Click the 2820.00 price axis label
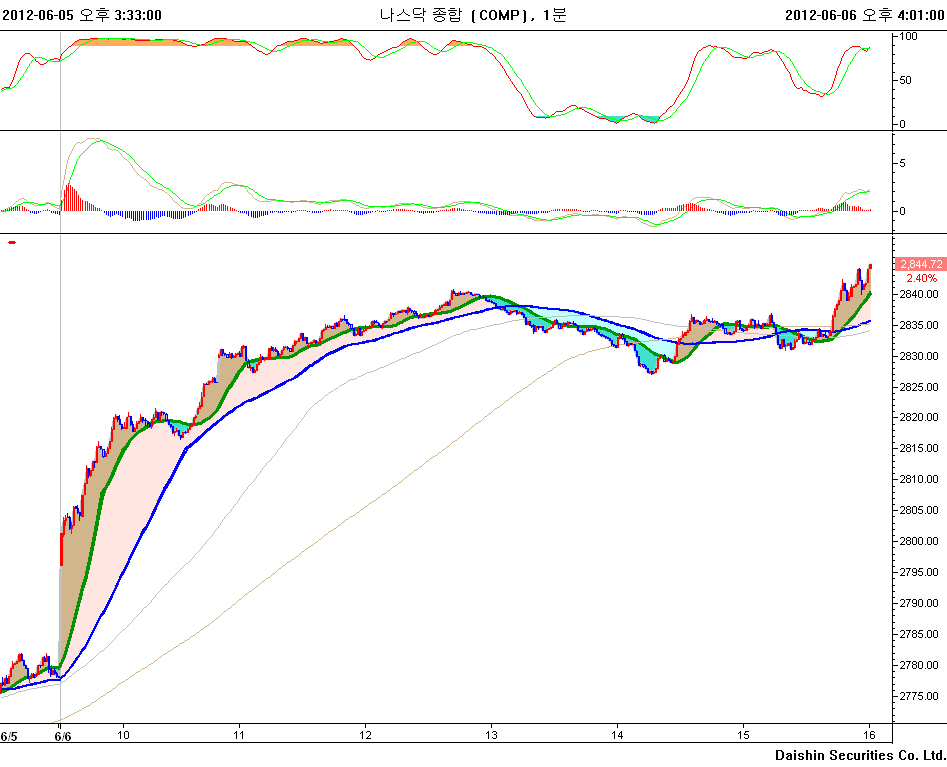Image resolution: width=947 pixels, height=767 pixels. click(x=918, y=418)
